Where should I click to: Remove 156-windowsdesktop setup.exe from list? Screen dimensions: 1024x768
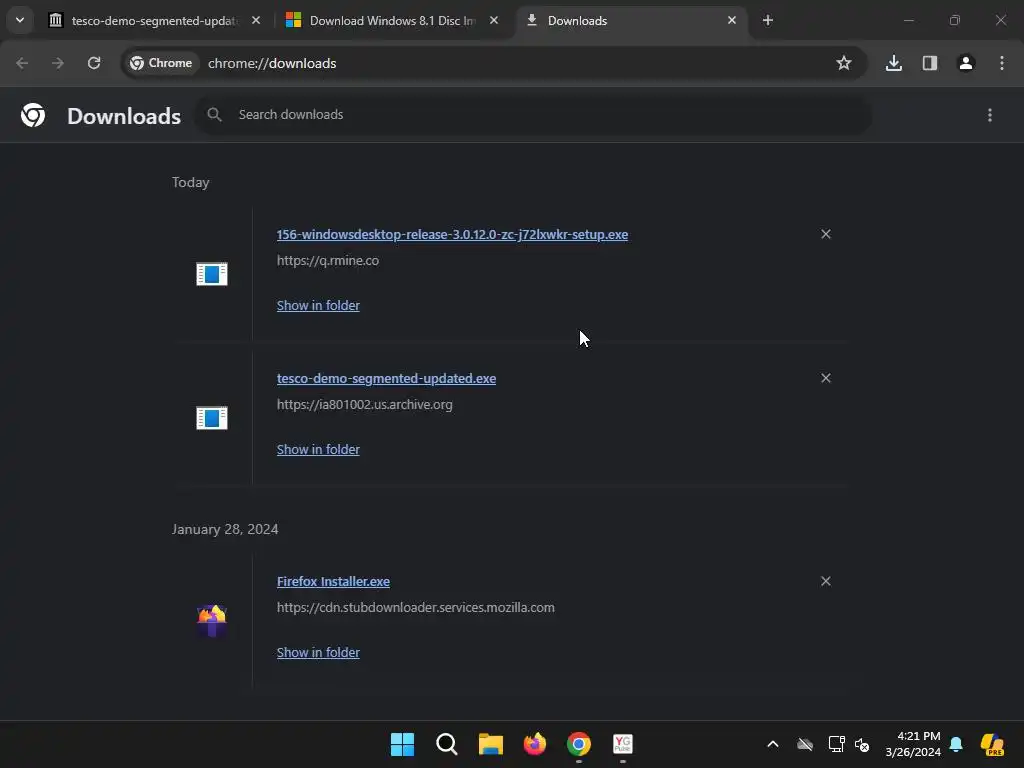pos(825,234)
